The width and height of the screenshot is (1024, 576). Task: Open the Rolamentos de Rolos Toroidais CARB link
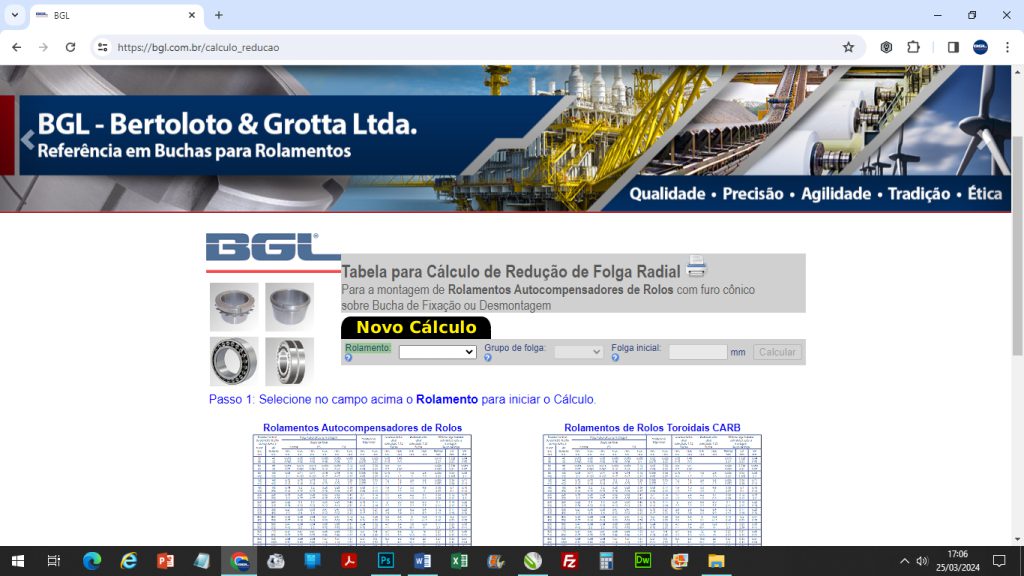pyautogui.click(x=652, y=428)
